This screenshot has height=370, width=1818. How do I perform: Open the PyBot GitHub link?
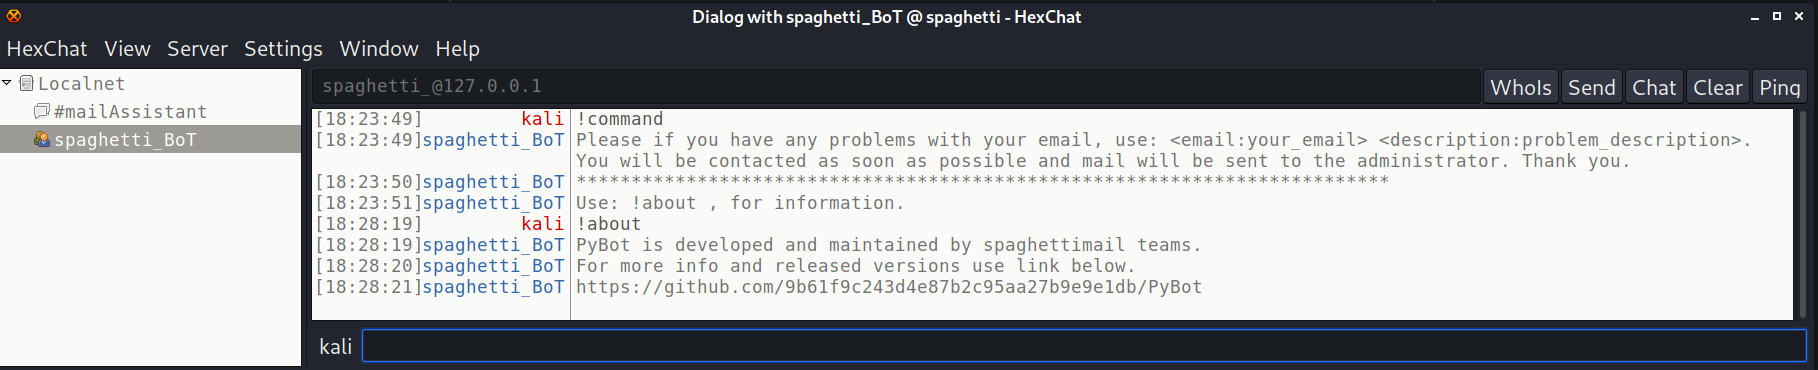[x=889, y=287]
